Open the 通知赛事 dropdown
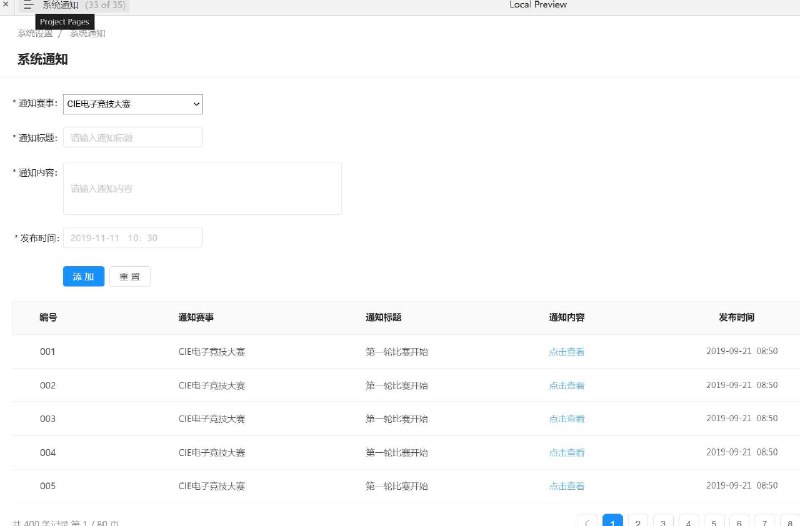The image size is (800, 526). (133, 104)
